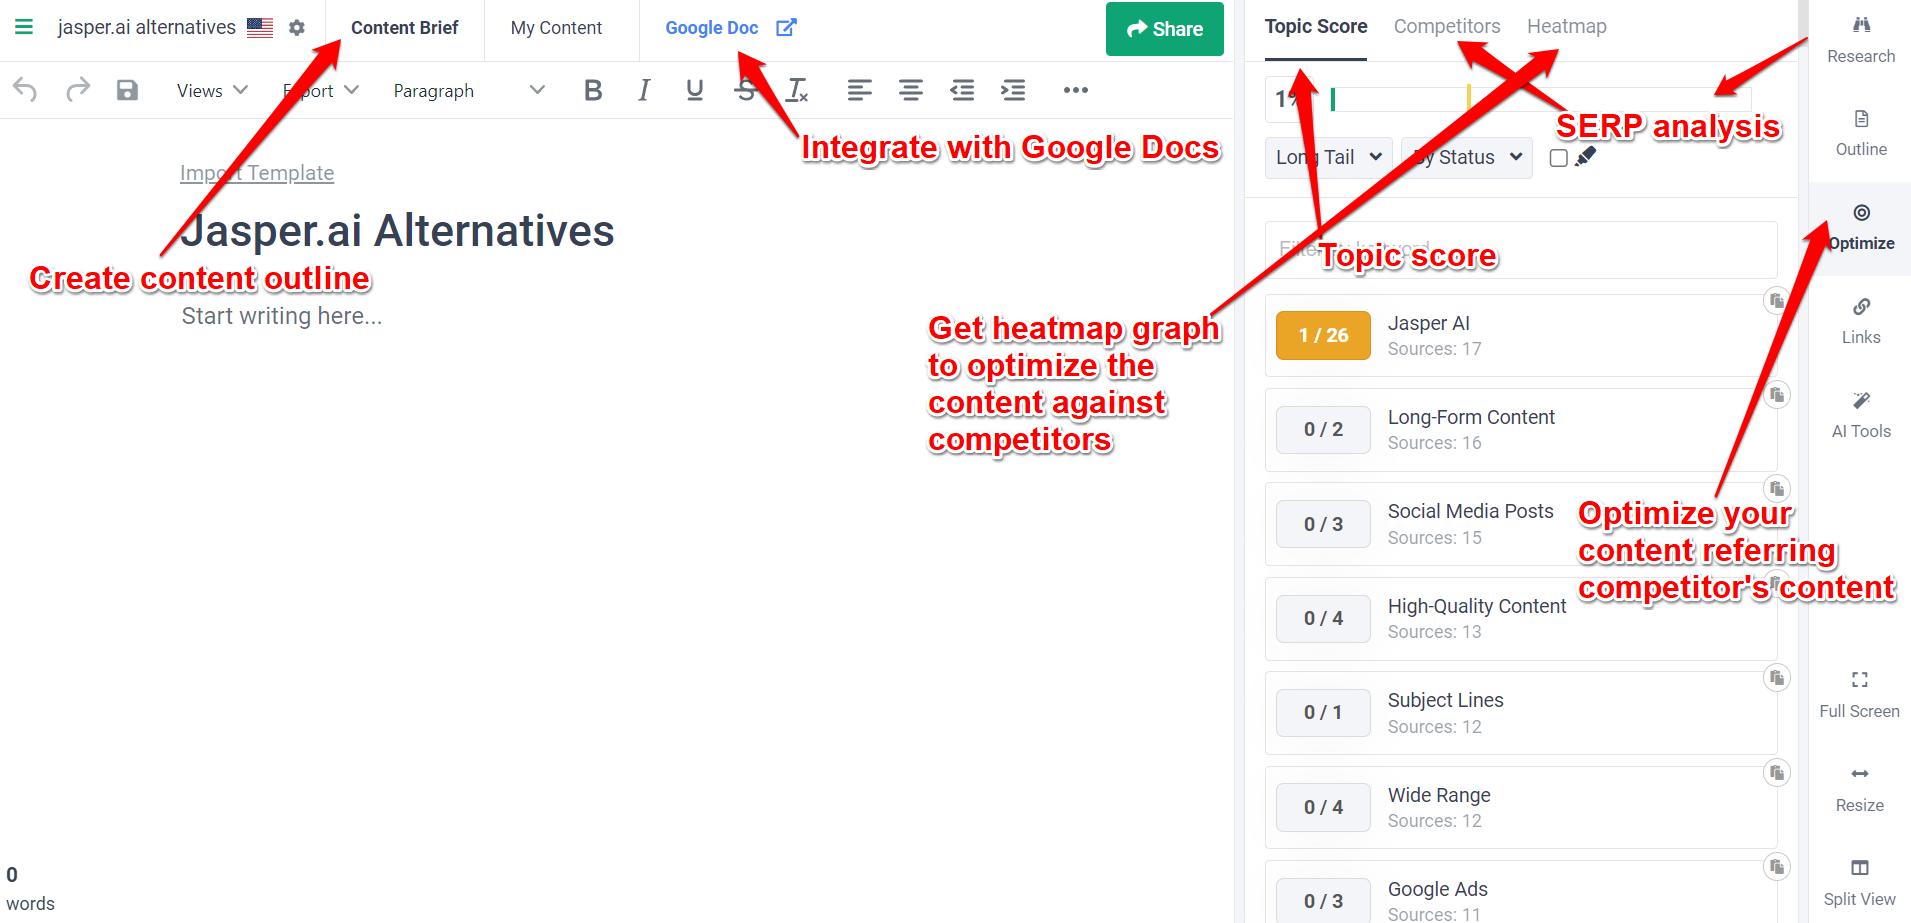The height and width of the screenshot is (923, 1911).
Task: Center align text
Action: pos(910,90)
